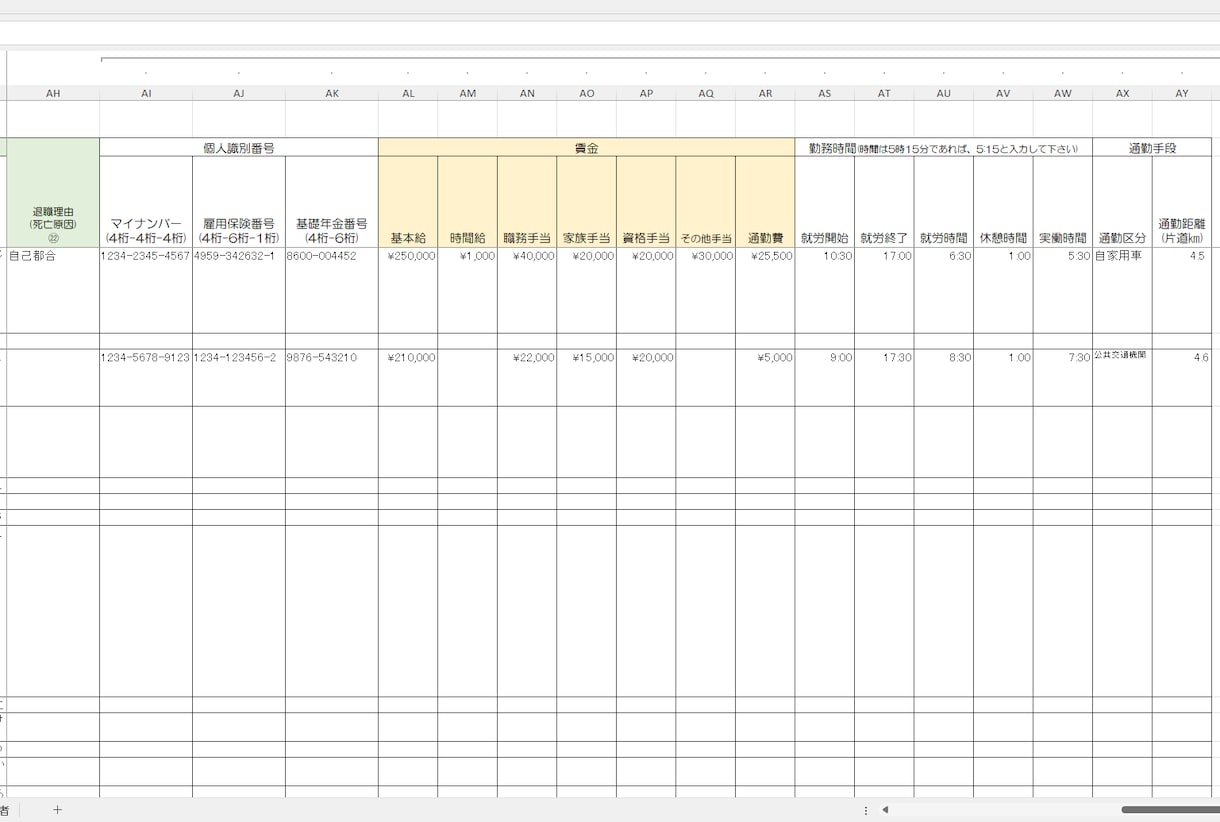This screenshot has width=1220, height=822.
Task: Click the 10:30 start time cell
Action: click(825, 290)
